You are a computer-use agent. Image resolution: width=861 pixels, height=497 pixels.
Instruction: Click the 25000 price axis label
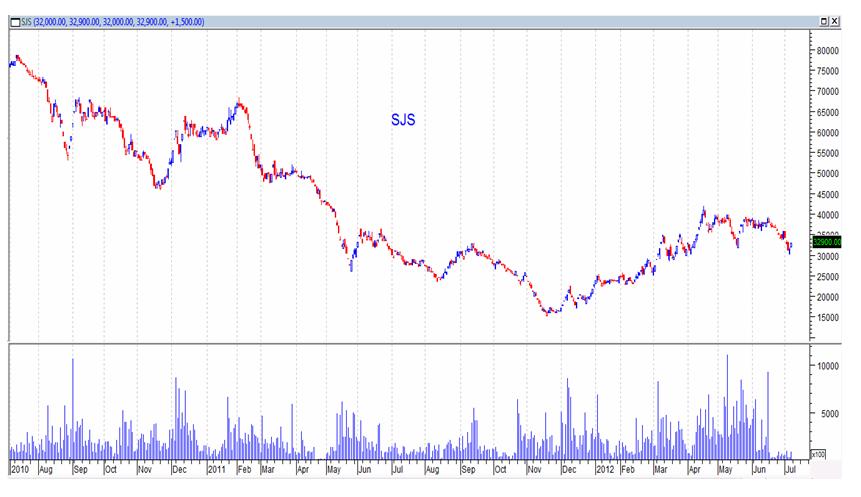coord(827,277)
